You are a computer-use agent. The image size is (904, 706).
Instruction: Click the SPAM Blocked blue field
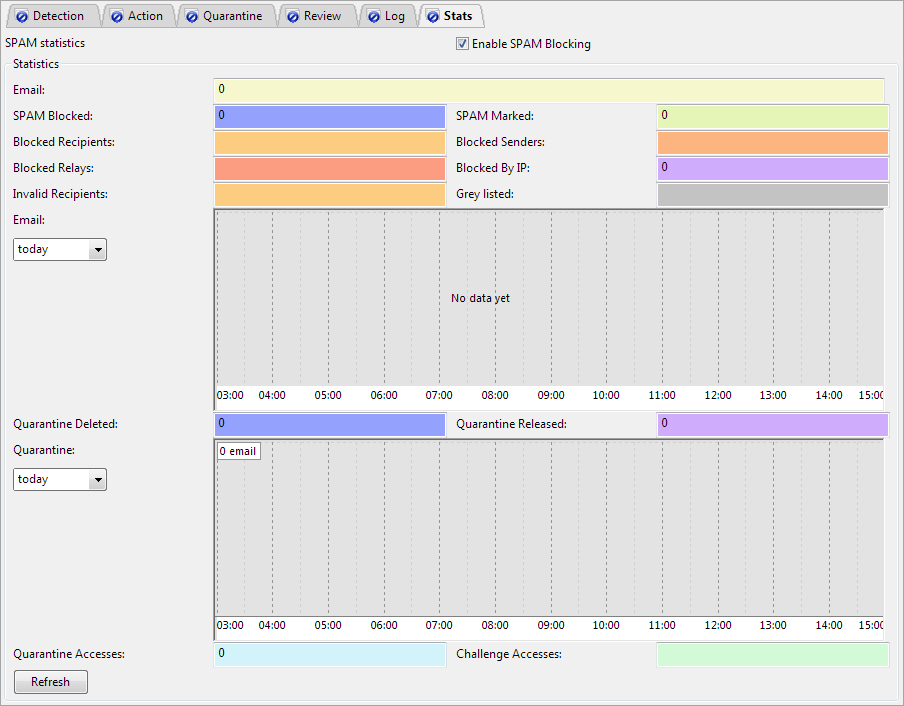click(329, 116)
